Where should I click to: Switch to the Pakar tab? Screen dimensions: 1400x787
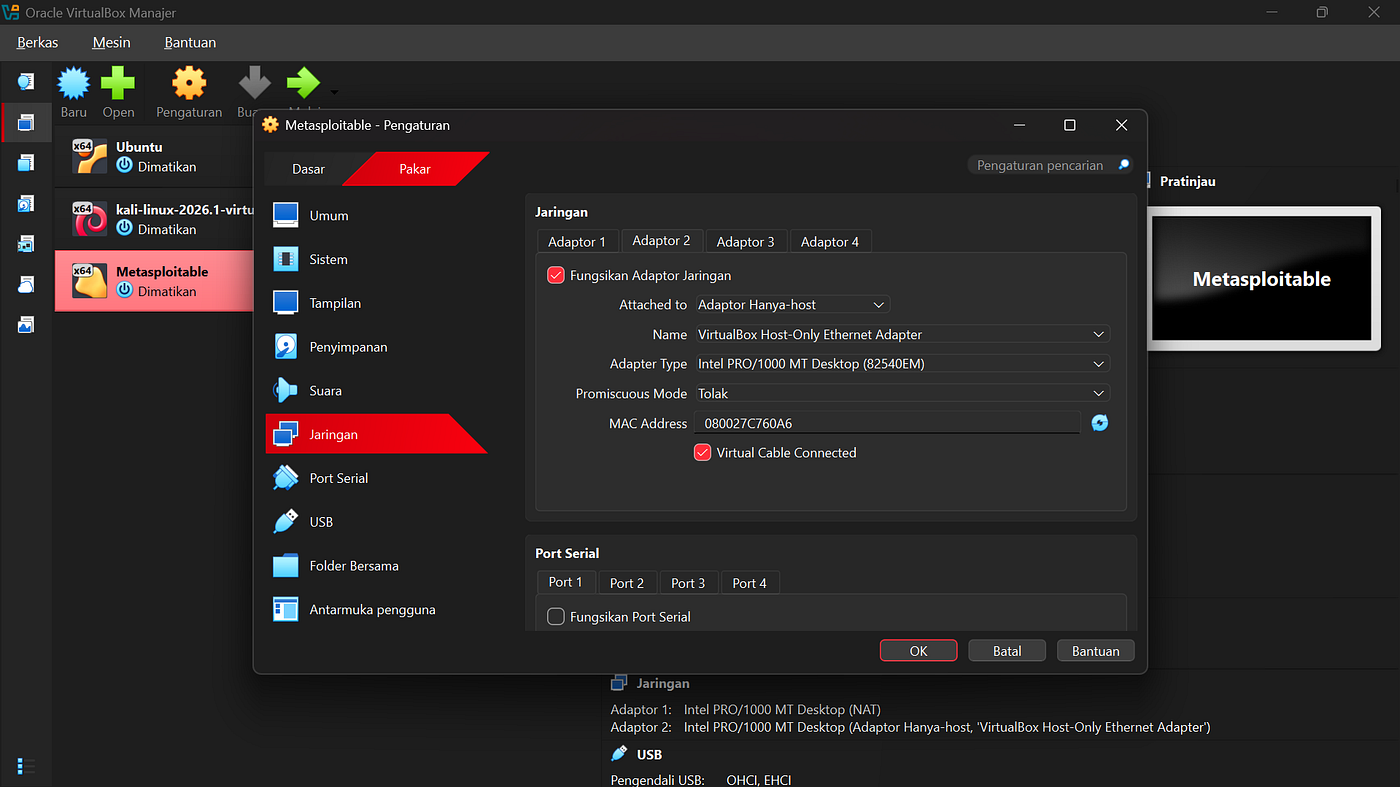pyautogui.click(x=415, y=169)
